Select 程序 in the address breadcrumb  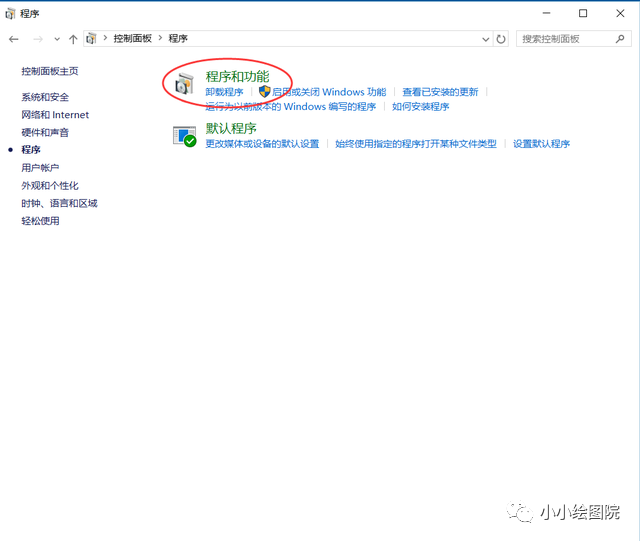pos(178,38)
